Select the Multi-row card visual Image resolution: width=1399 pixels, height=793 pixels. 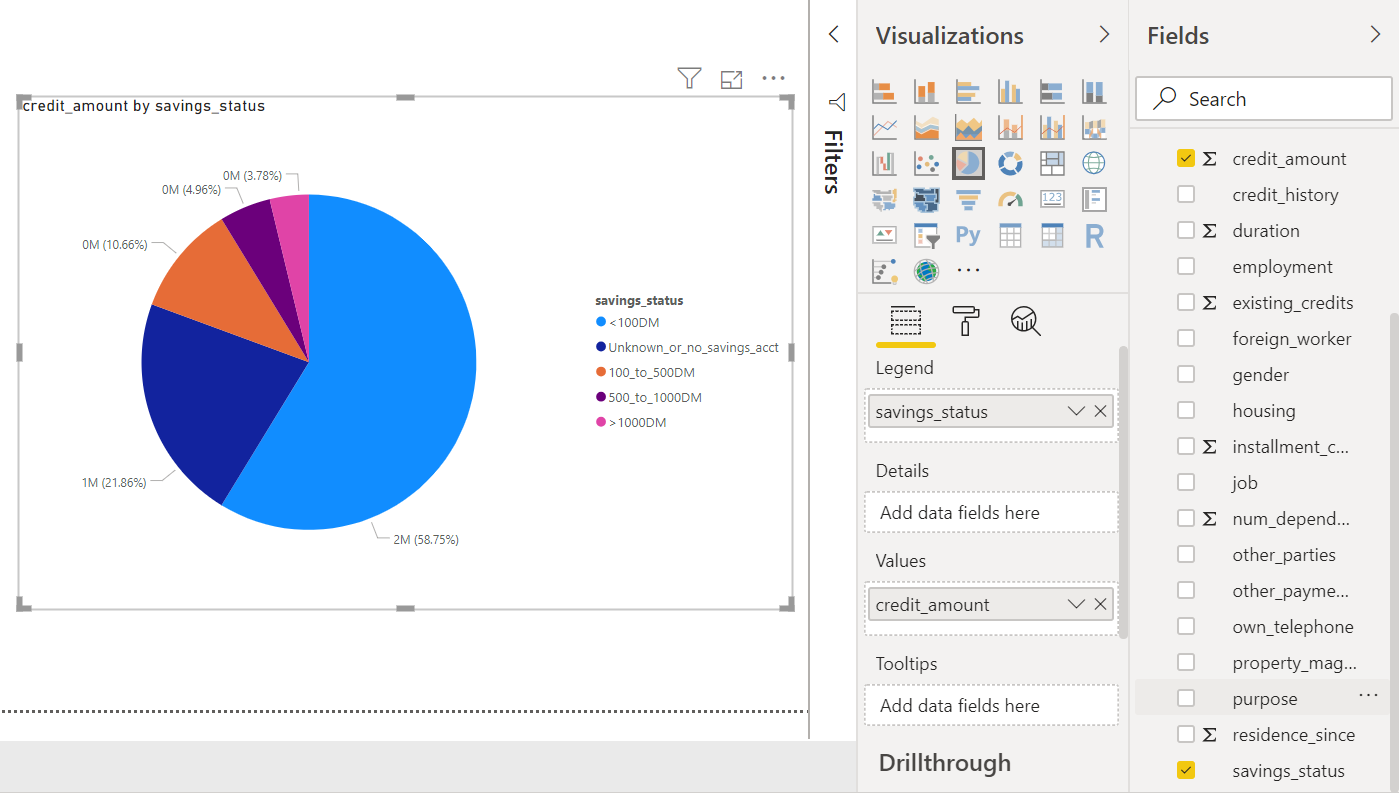tap(1094, 199)
